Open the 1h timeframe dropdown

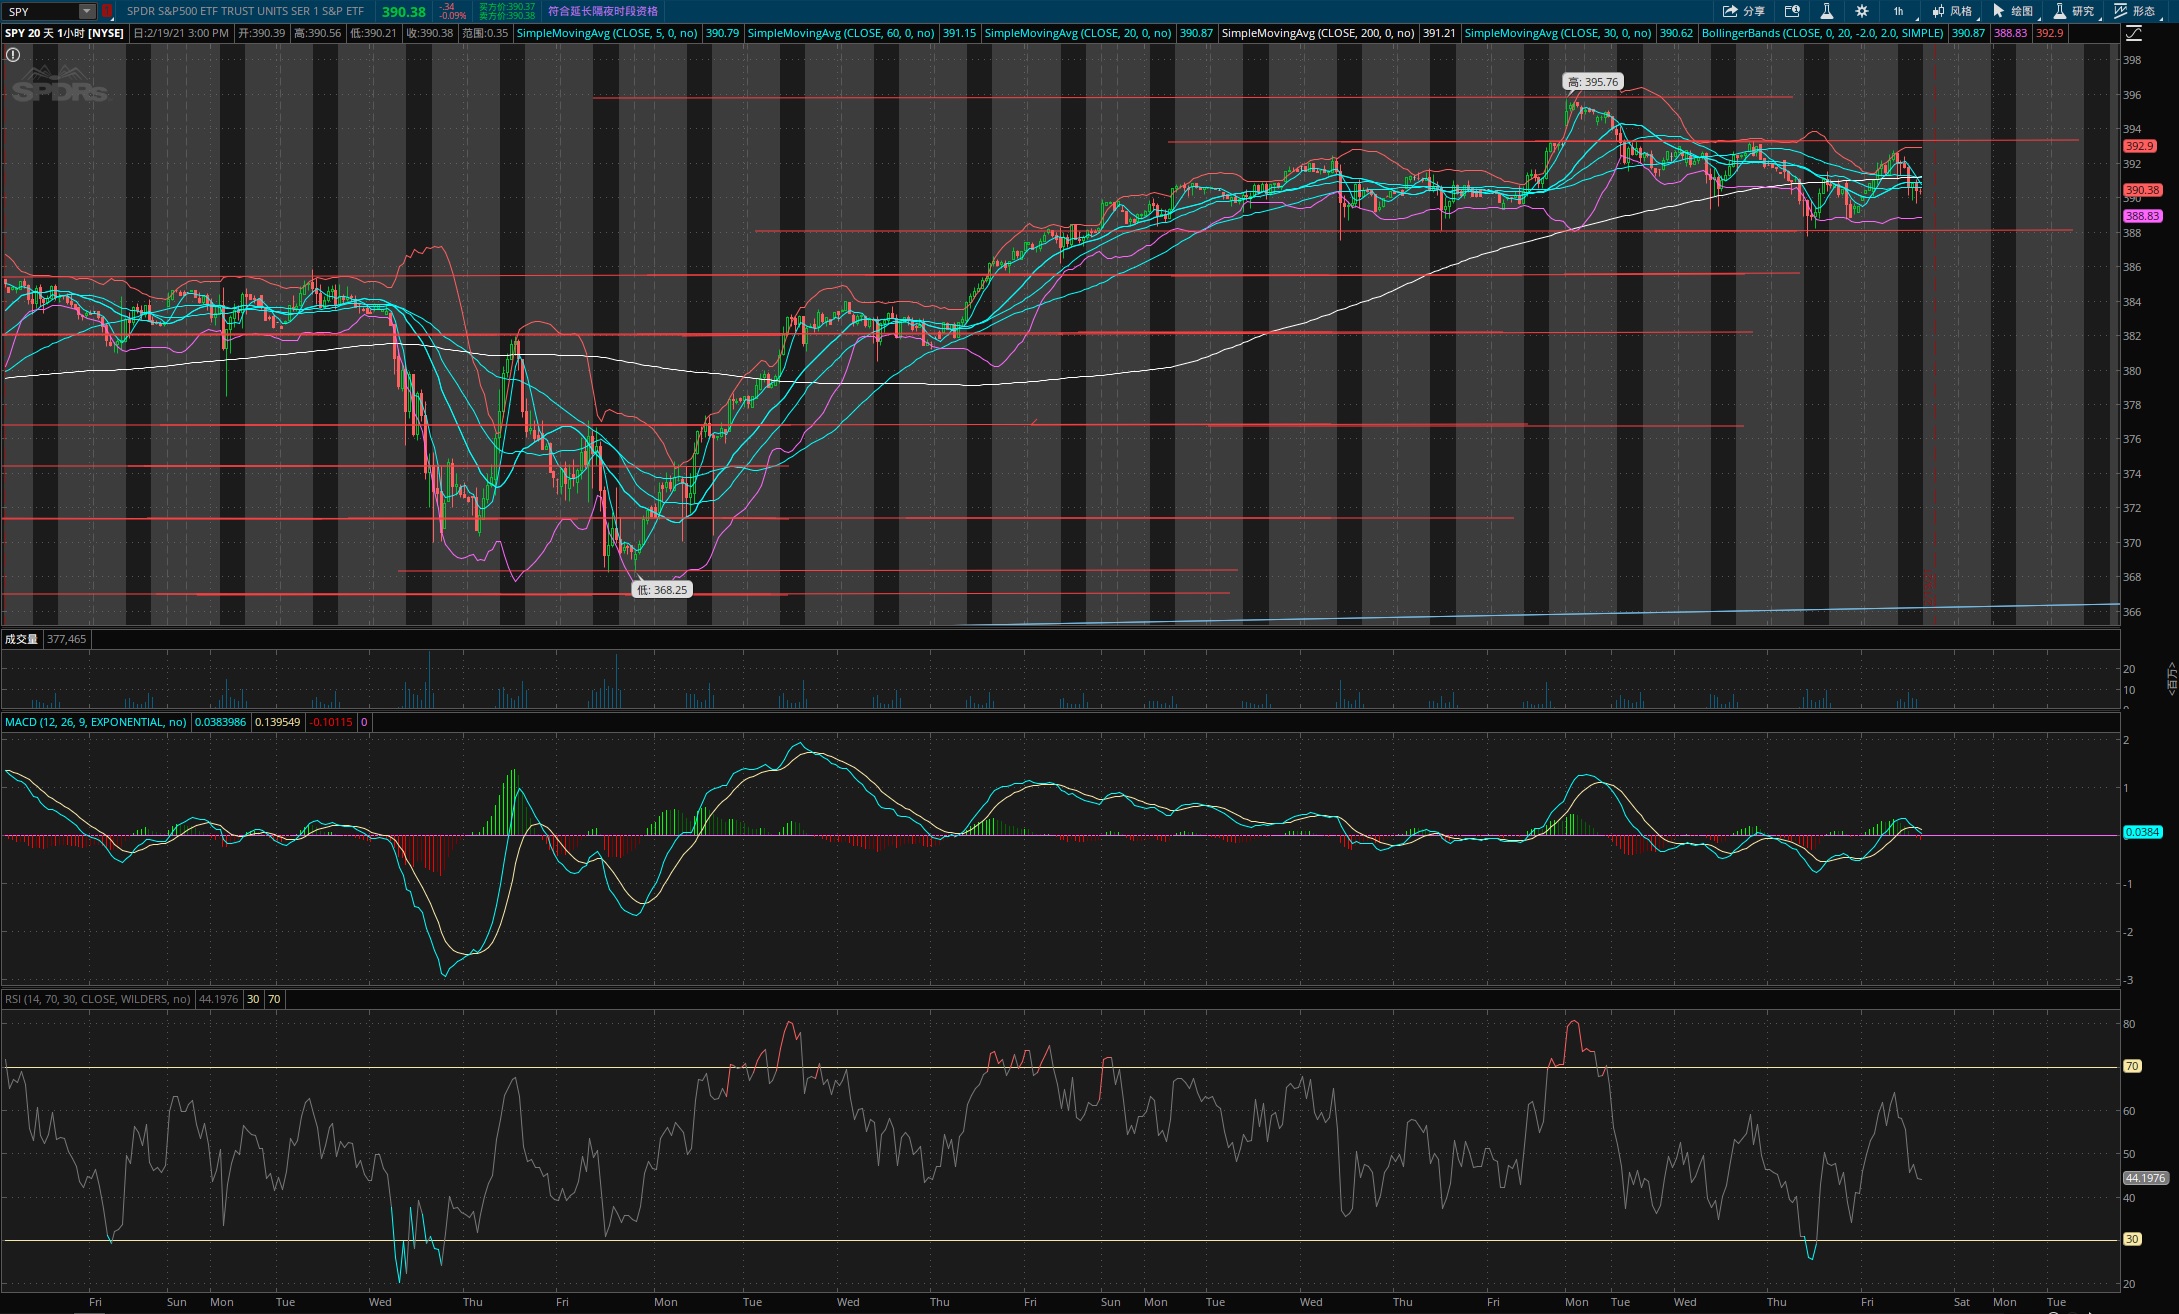coord(1900,11)
